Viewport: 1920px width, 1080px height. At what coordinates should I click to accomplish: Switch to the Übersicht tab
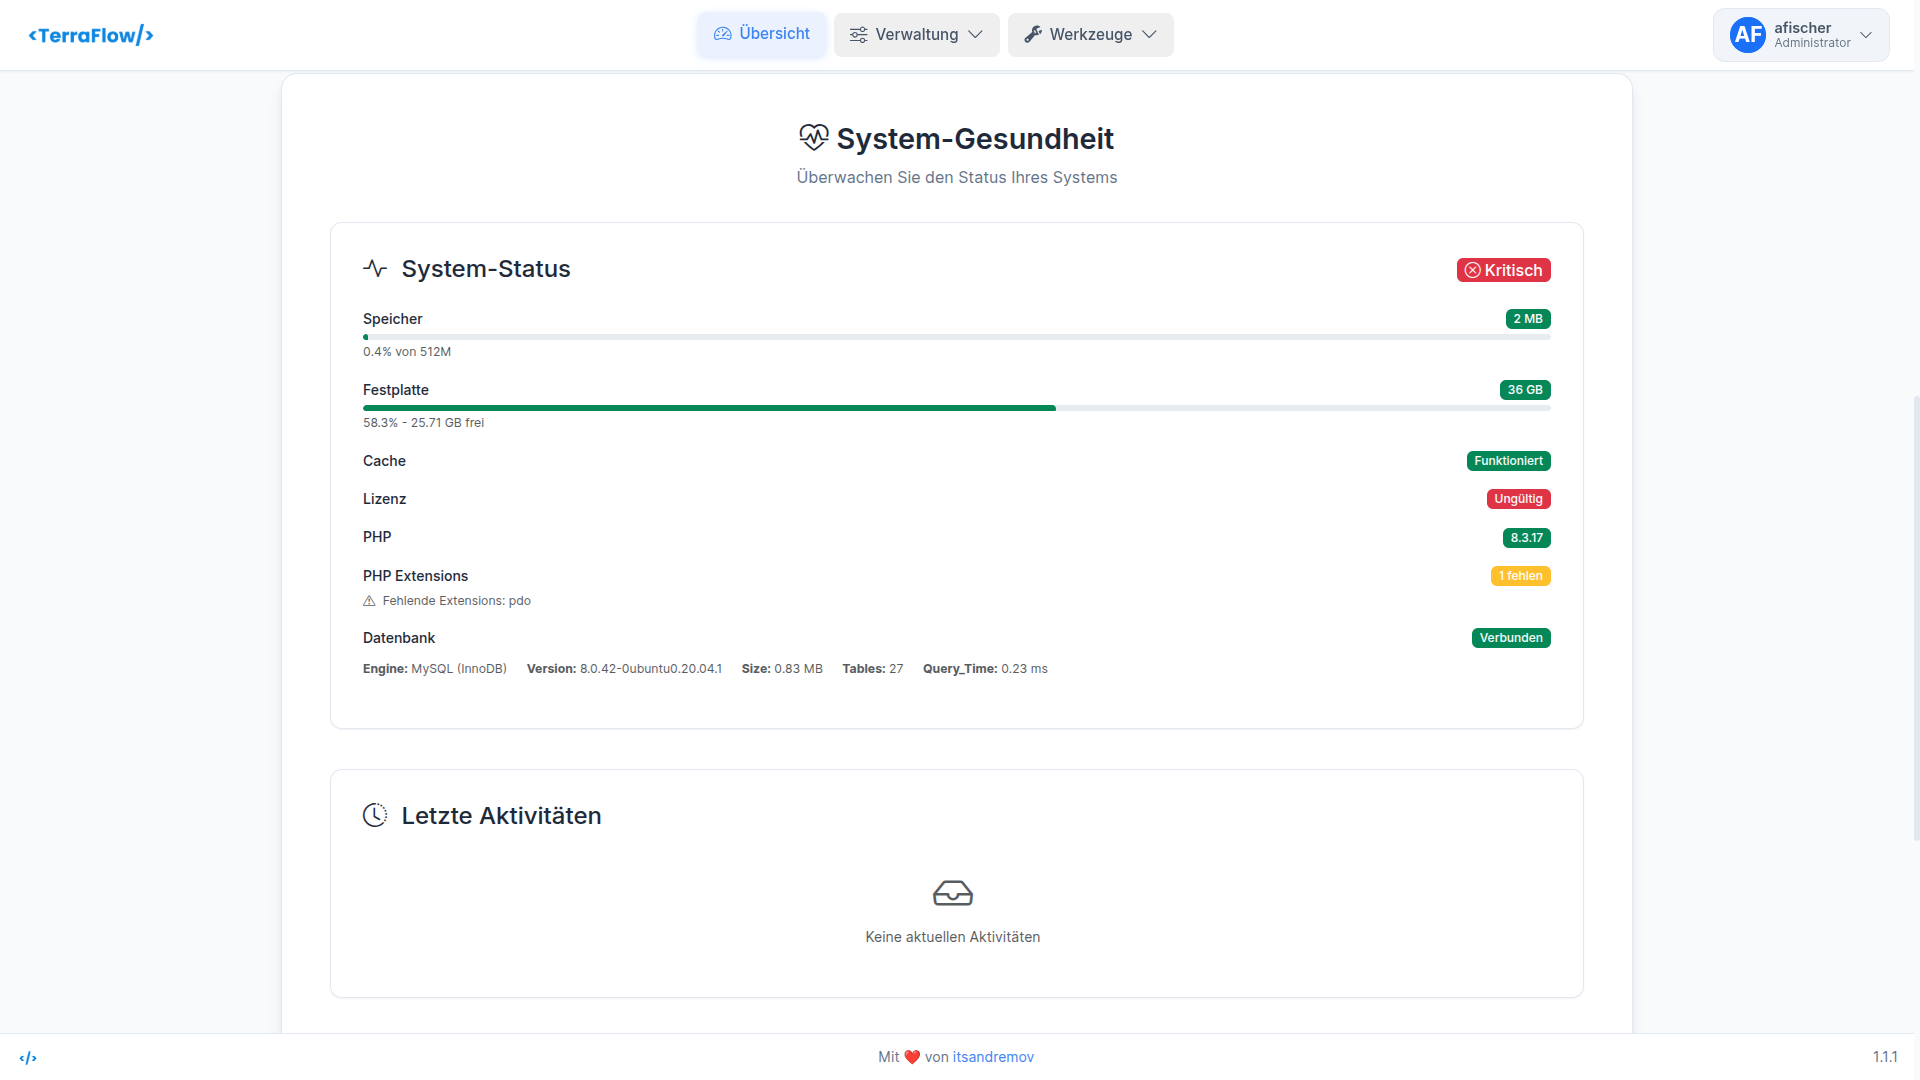(761, 33)
